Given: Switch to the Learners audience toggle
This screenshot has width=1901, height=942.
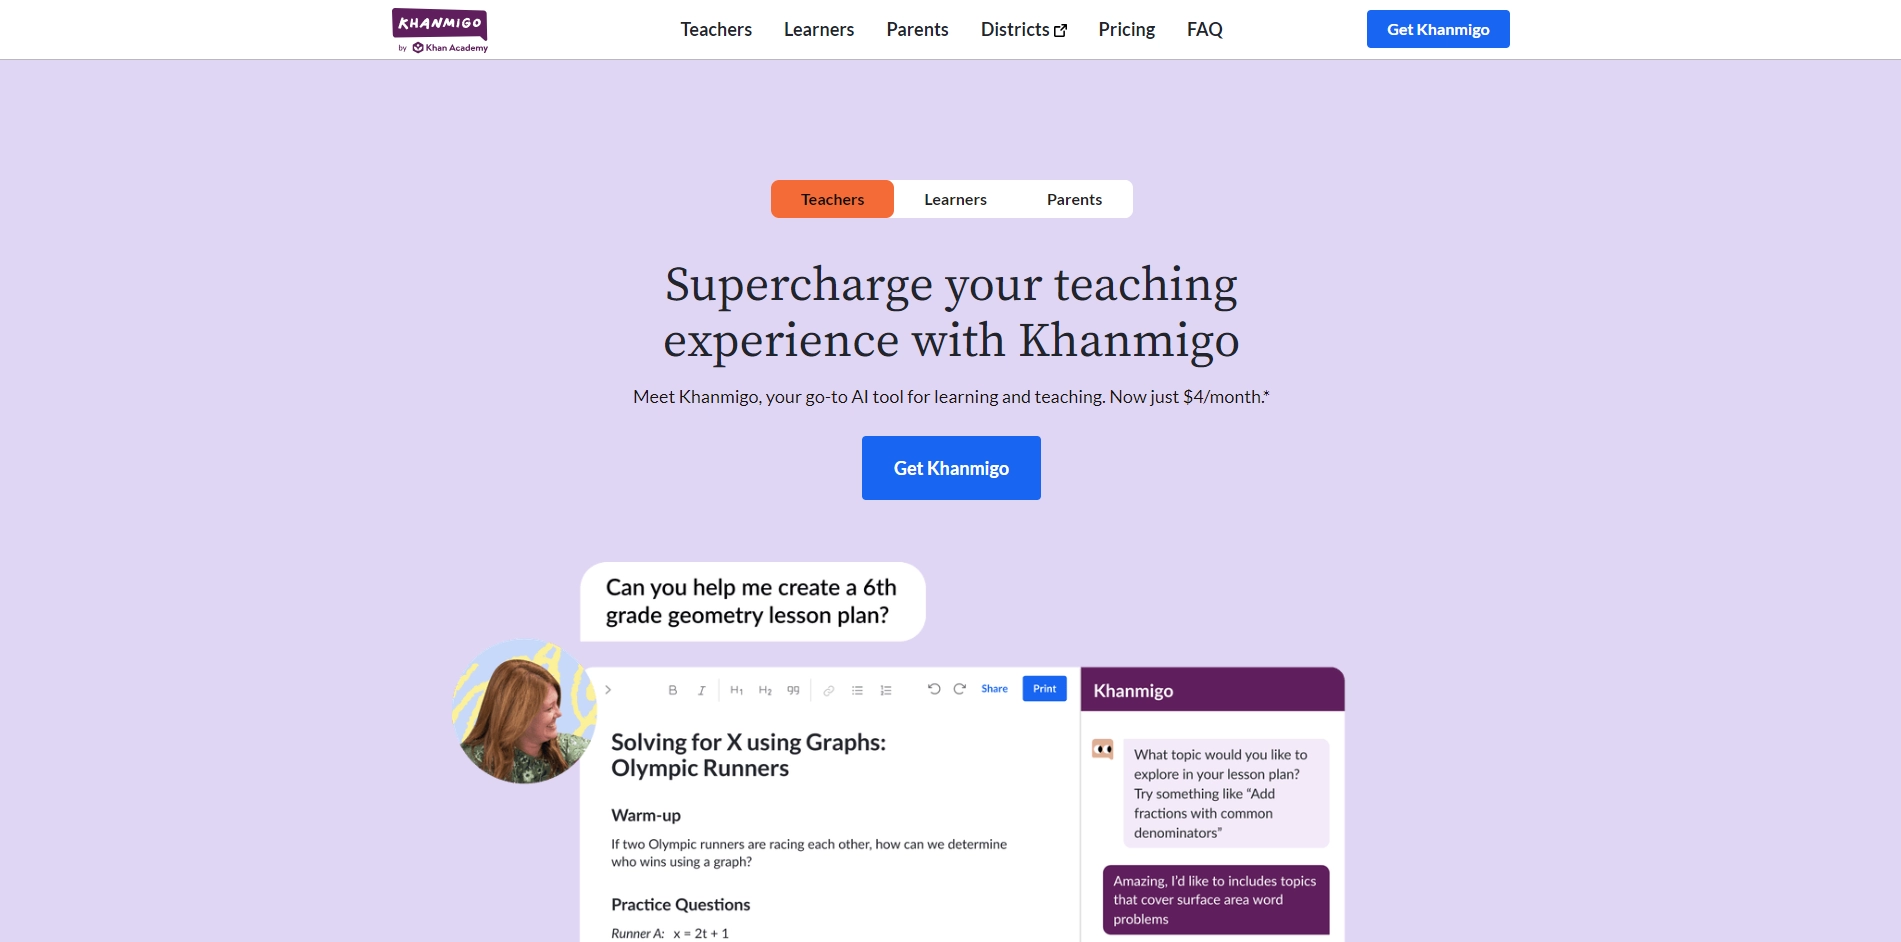Looking at the screenshot, I should coord(955,199).
